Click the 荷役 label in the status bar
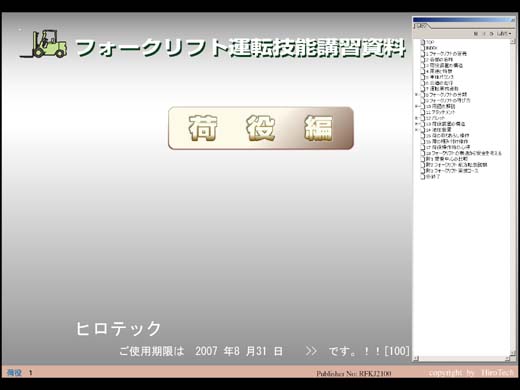The width and height of the screenshot is (520, 390). (14, 373)
